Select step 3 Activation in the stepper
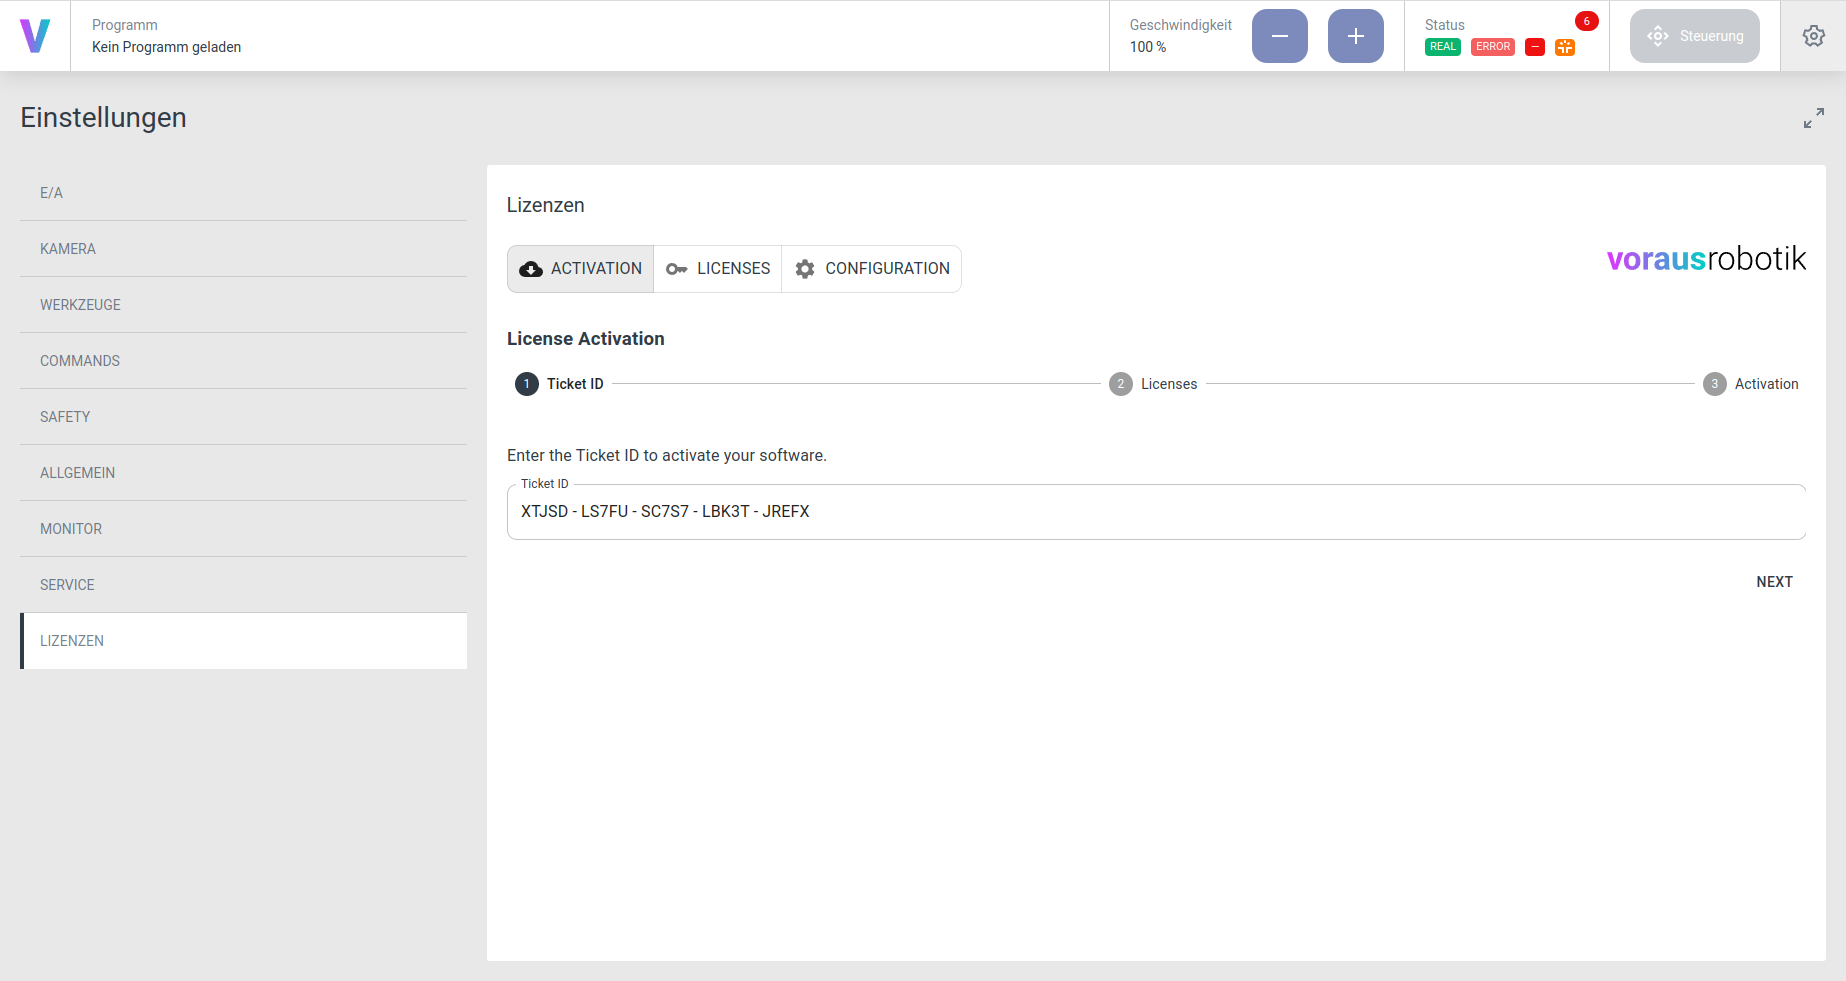 pos(1750,384)
